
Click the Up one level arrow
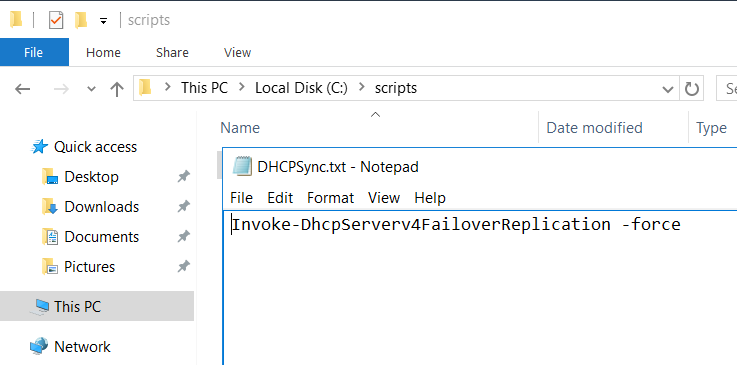(117, 89)
